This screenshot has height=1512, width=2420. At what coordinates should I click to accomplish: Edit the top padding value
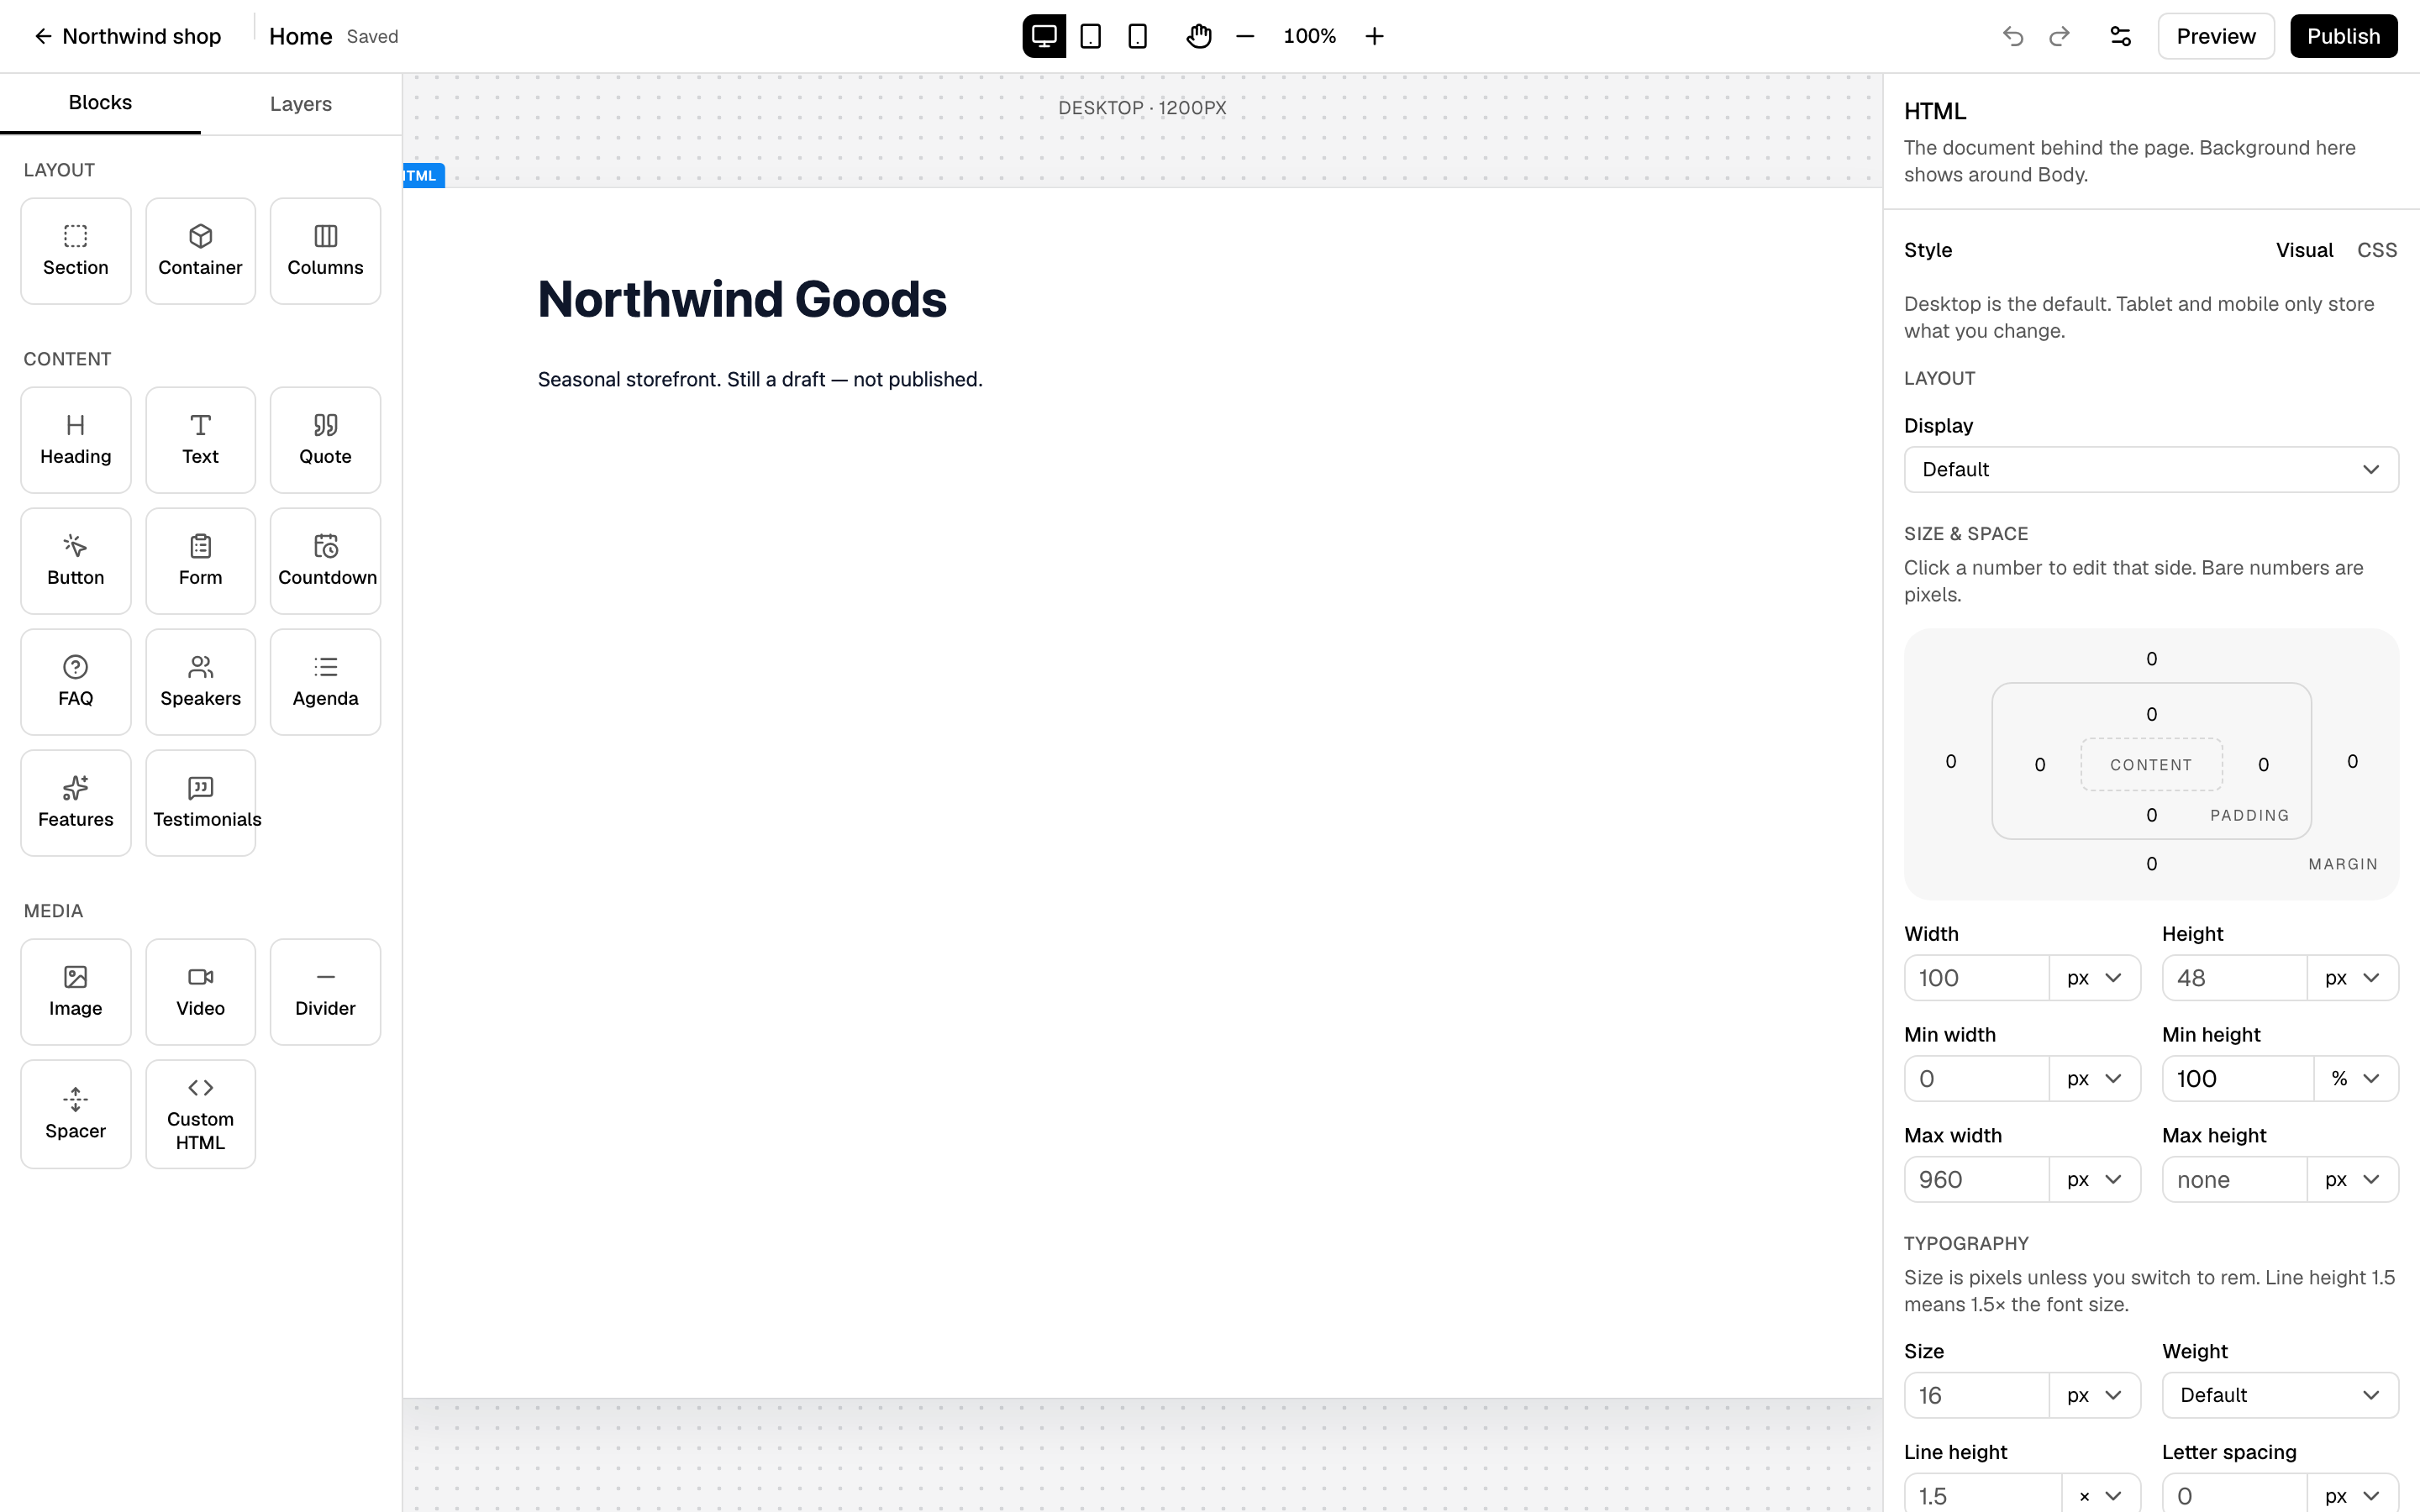tap(2151, 714)
